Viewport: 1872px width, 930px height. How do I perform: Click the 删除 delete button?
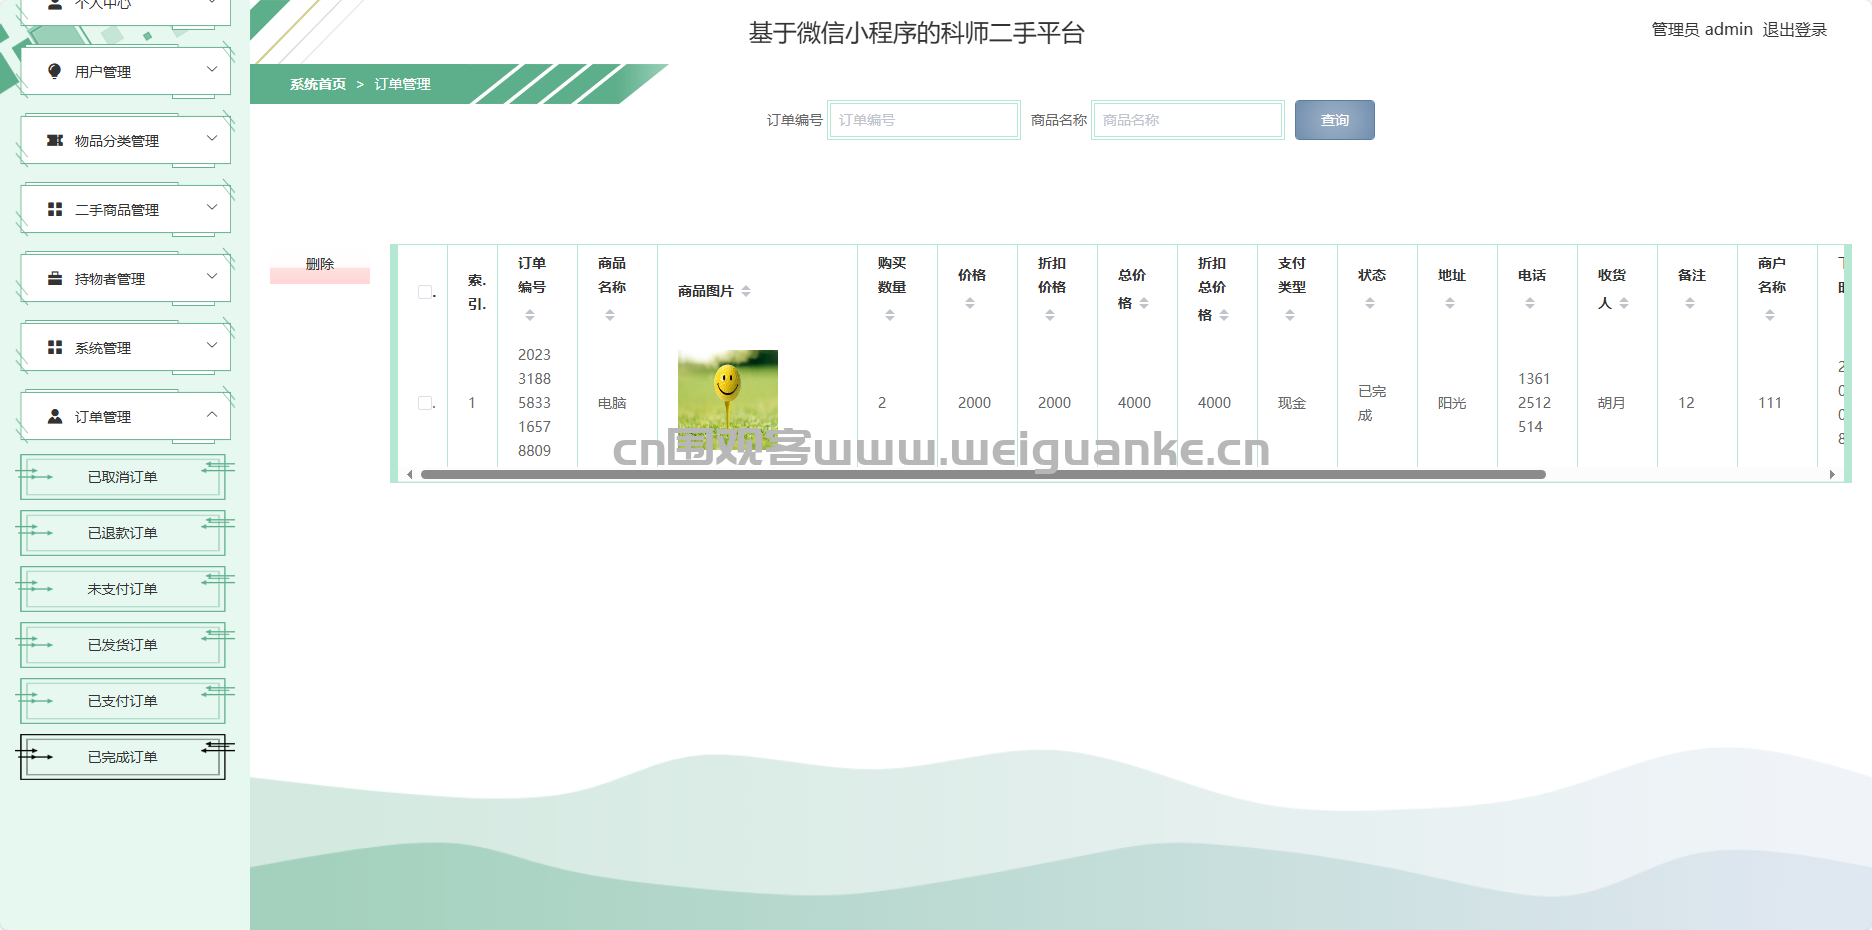pyautogui.click(x=320, y=265)
